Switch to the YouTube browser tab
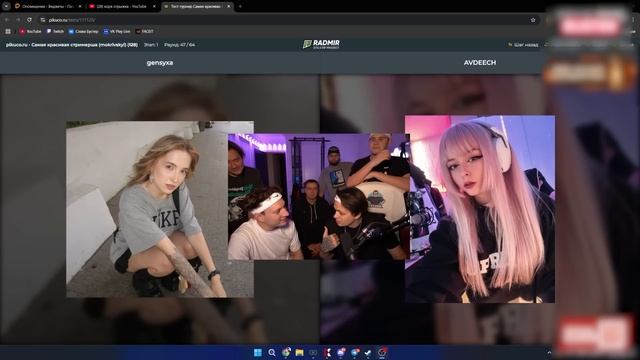Viewport: 640px width, 360px height. (x=122, y=7)
